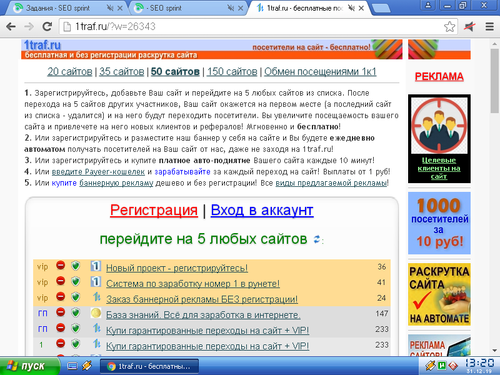Image resolution: width=500 pixels, height=375 pixels.
Task: Click the browser Forward arrow
Action: point(29,27)
